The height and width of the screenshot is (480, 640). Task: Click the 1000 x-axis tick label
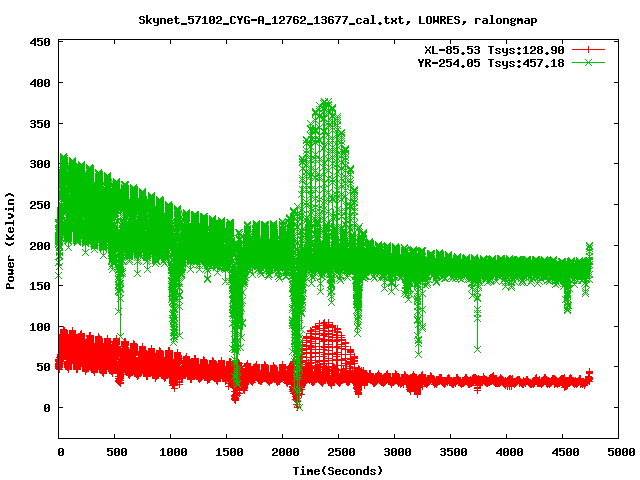173,452
